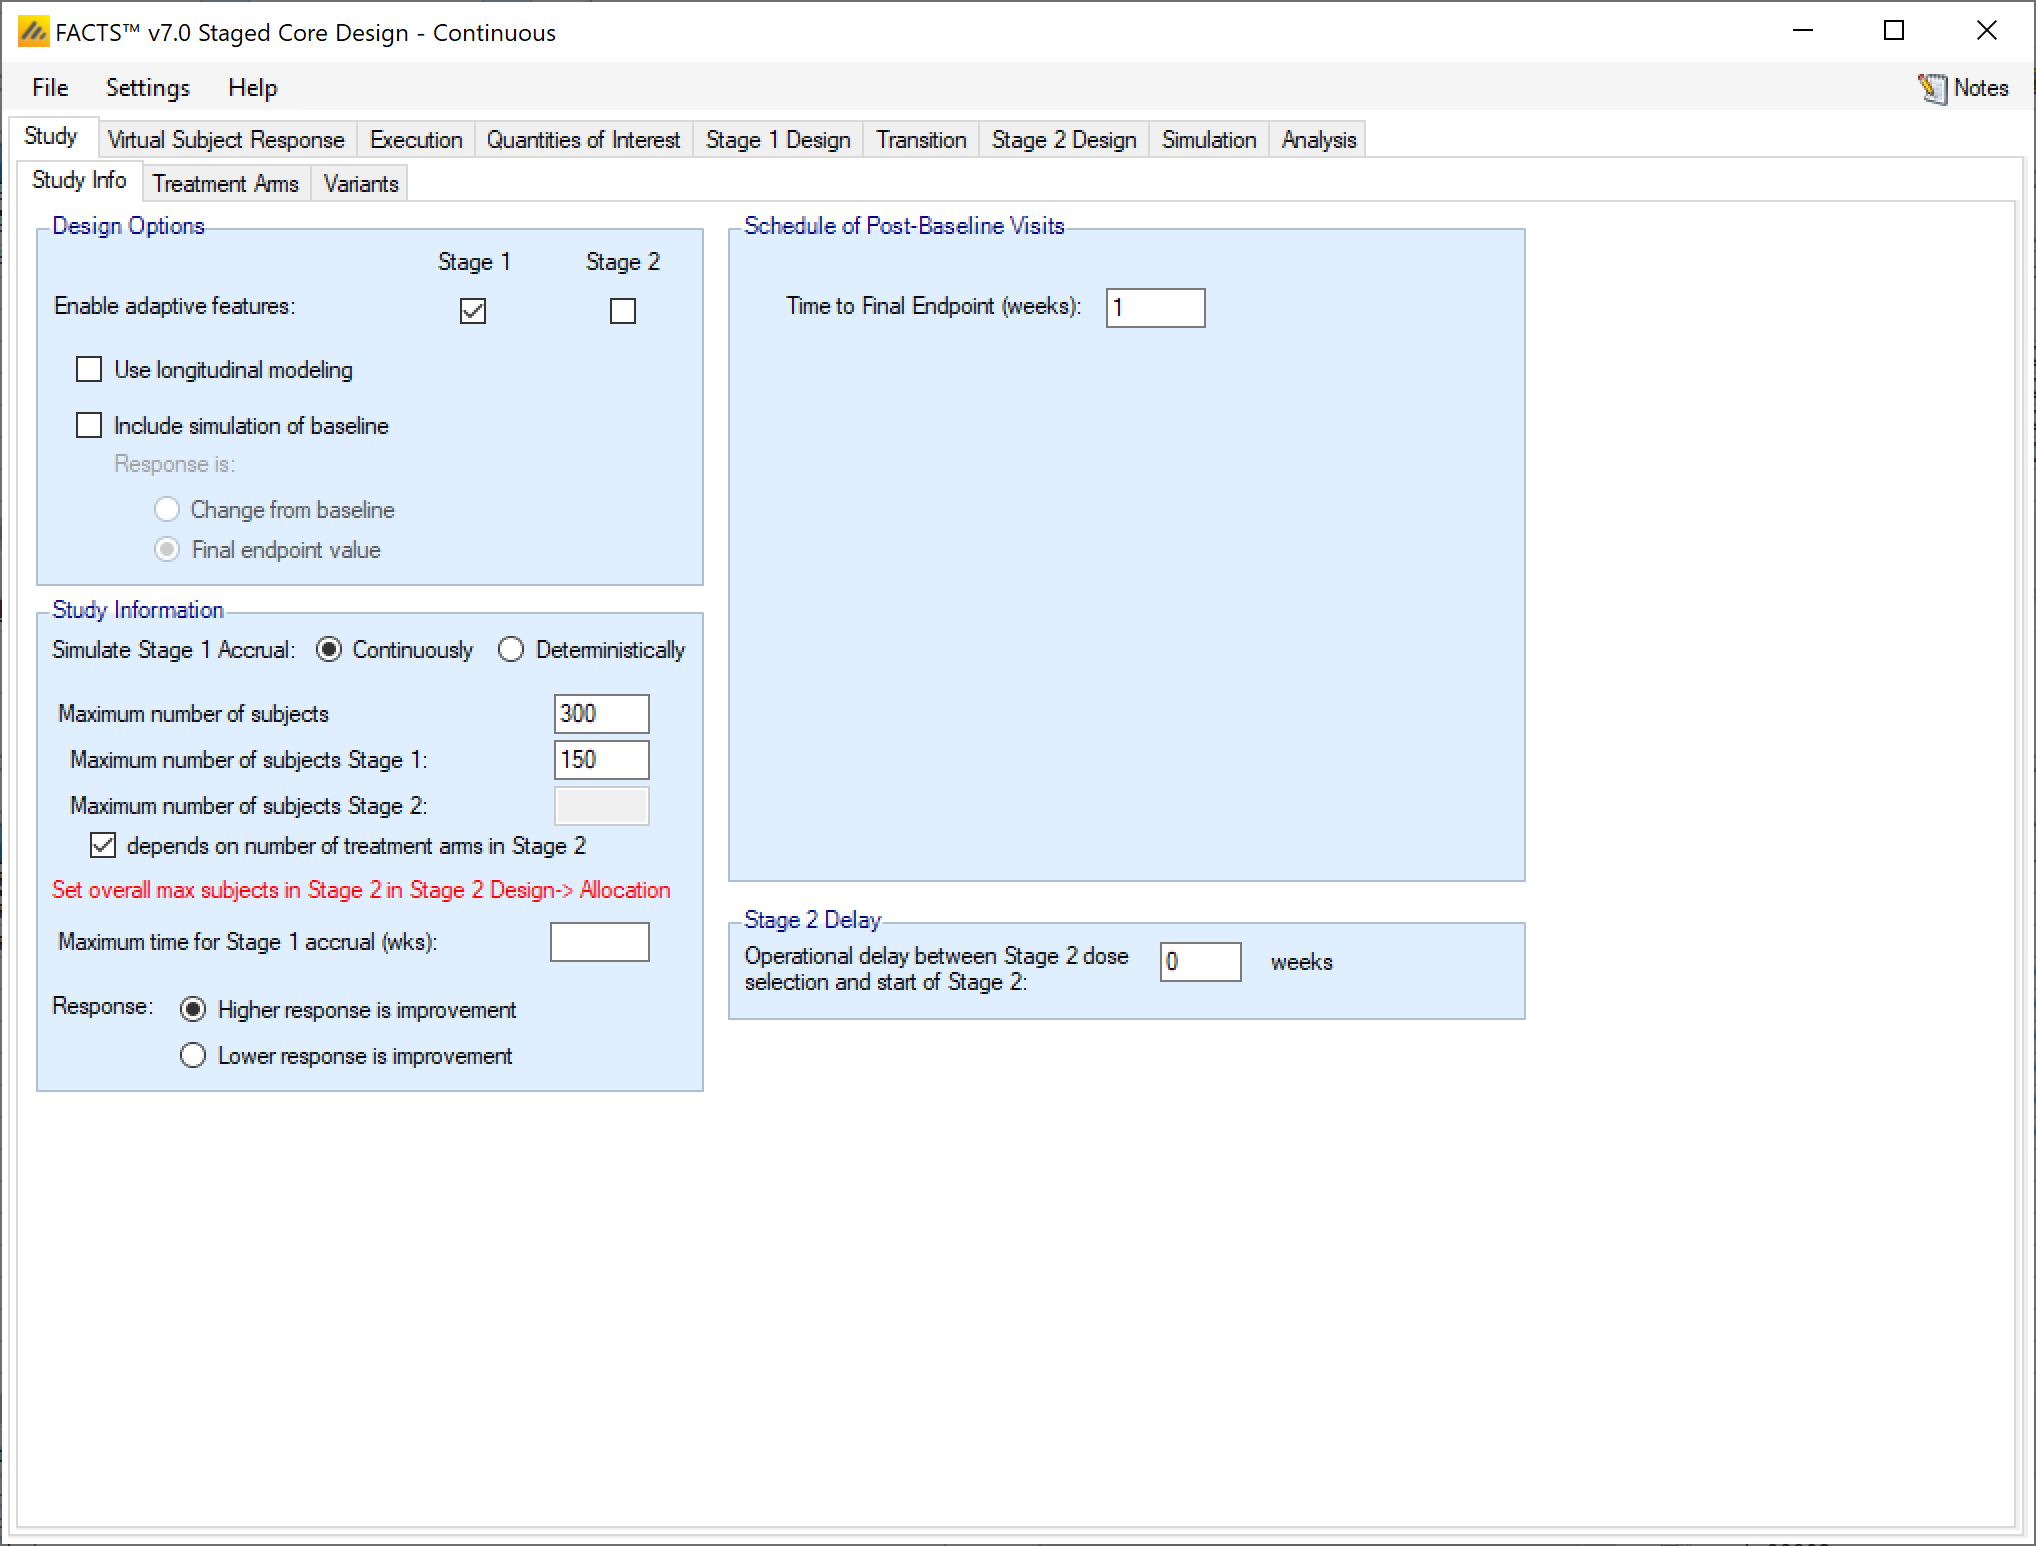2036x1546 pixels.
Task: Click the operational delay weeks field
Action: [x=1200, y=962]
